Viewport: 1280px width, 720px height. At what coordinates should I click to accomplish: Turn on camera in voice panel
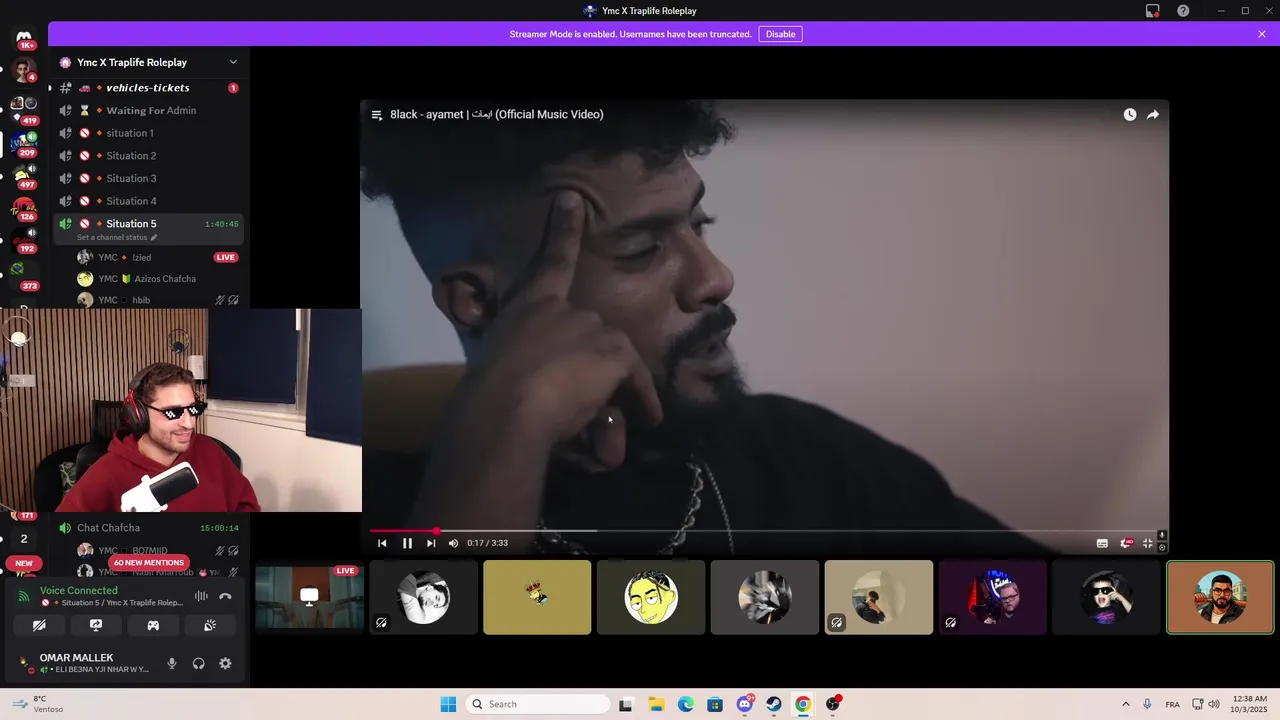(x=39, y=625)
